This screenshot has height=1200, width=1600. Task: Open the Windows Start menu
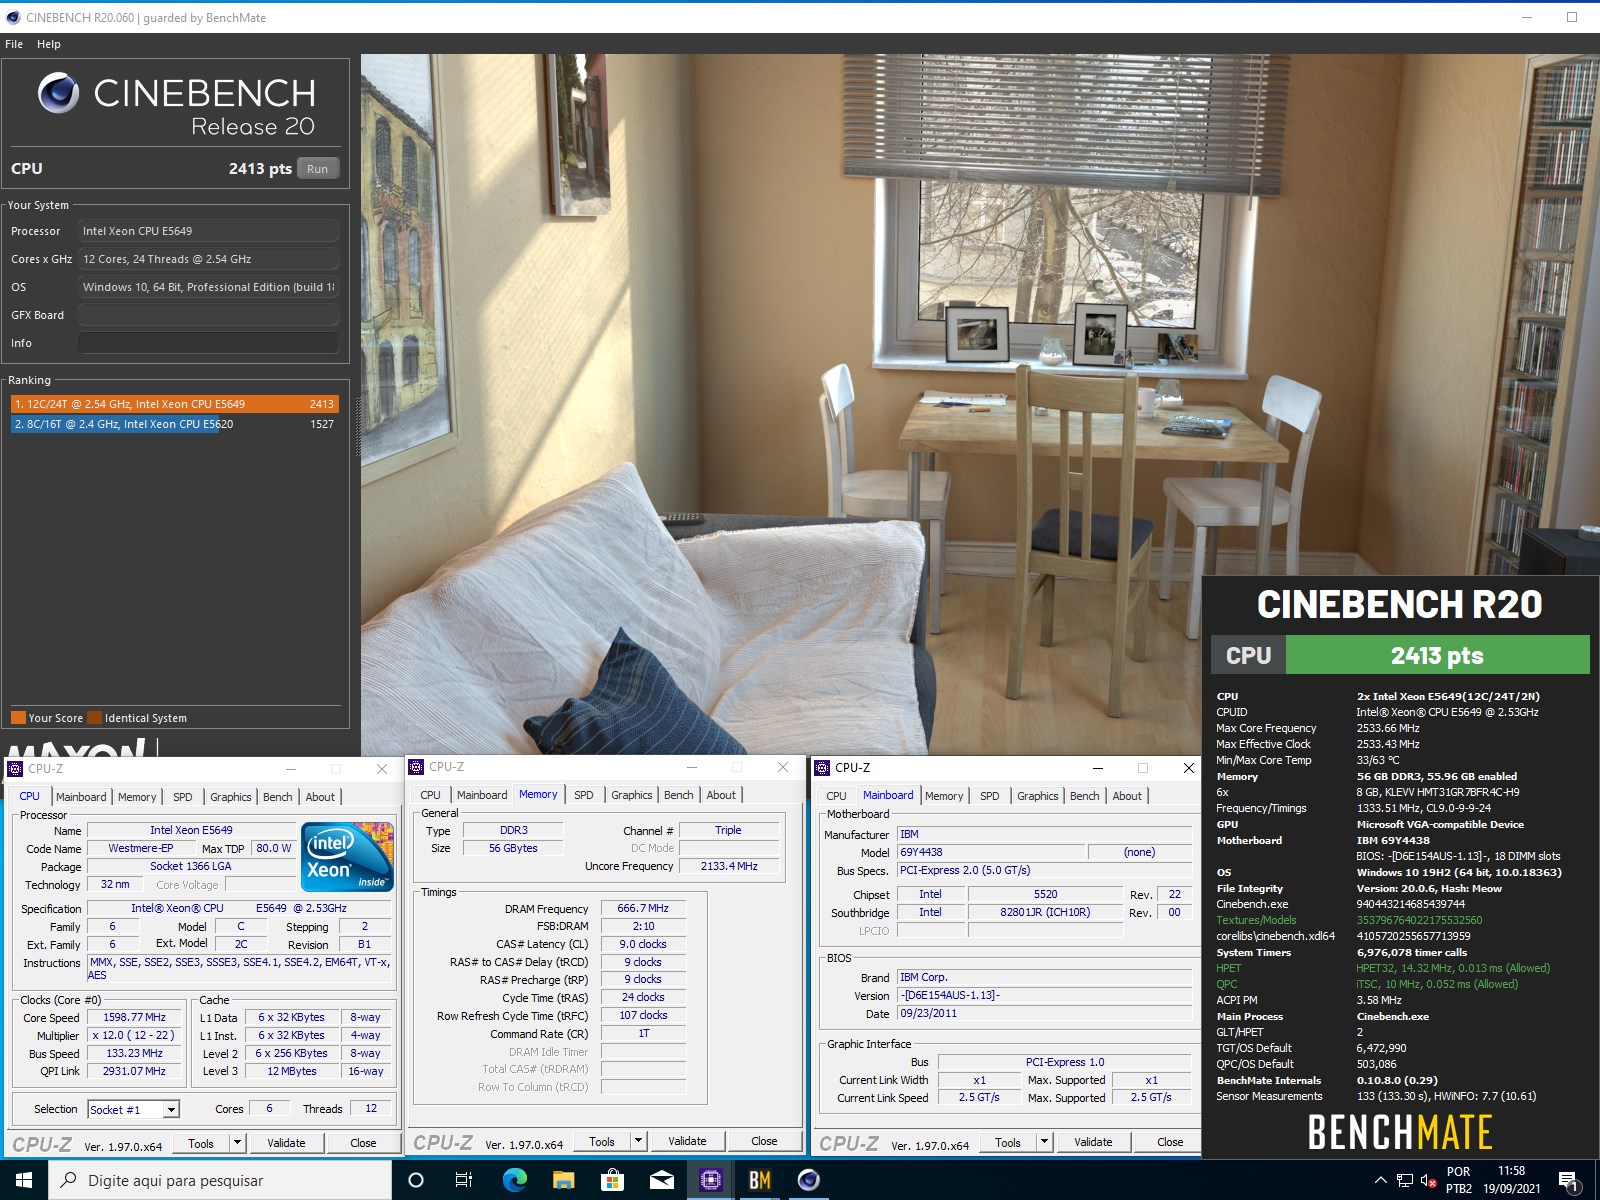pyautogui.click(x=24, y=1180)
